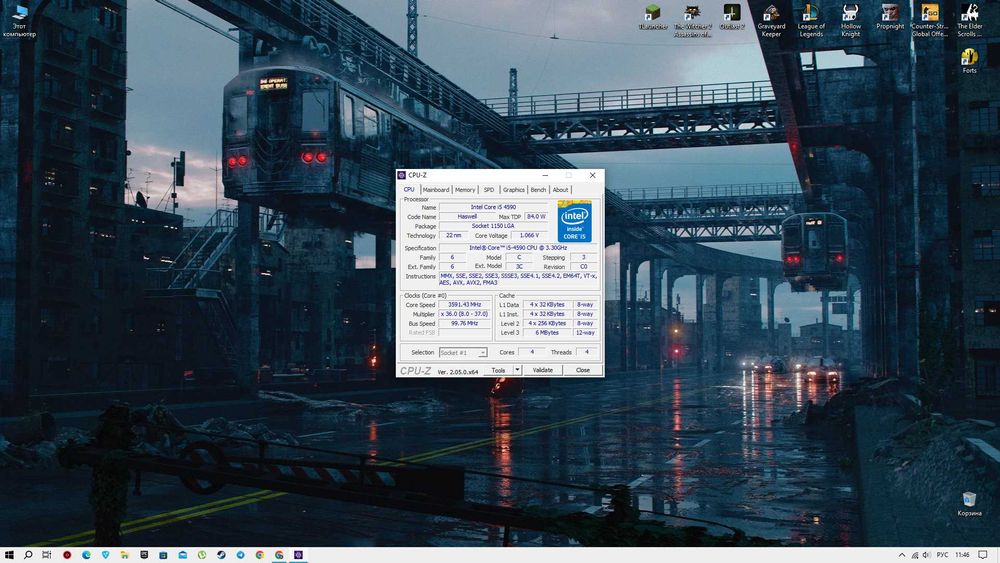Expand the Tools dropdown arrow
The image size is (1000, 563).
[518, 370]
